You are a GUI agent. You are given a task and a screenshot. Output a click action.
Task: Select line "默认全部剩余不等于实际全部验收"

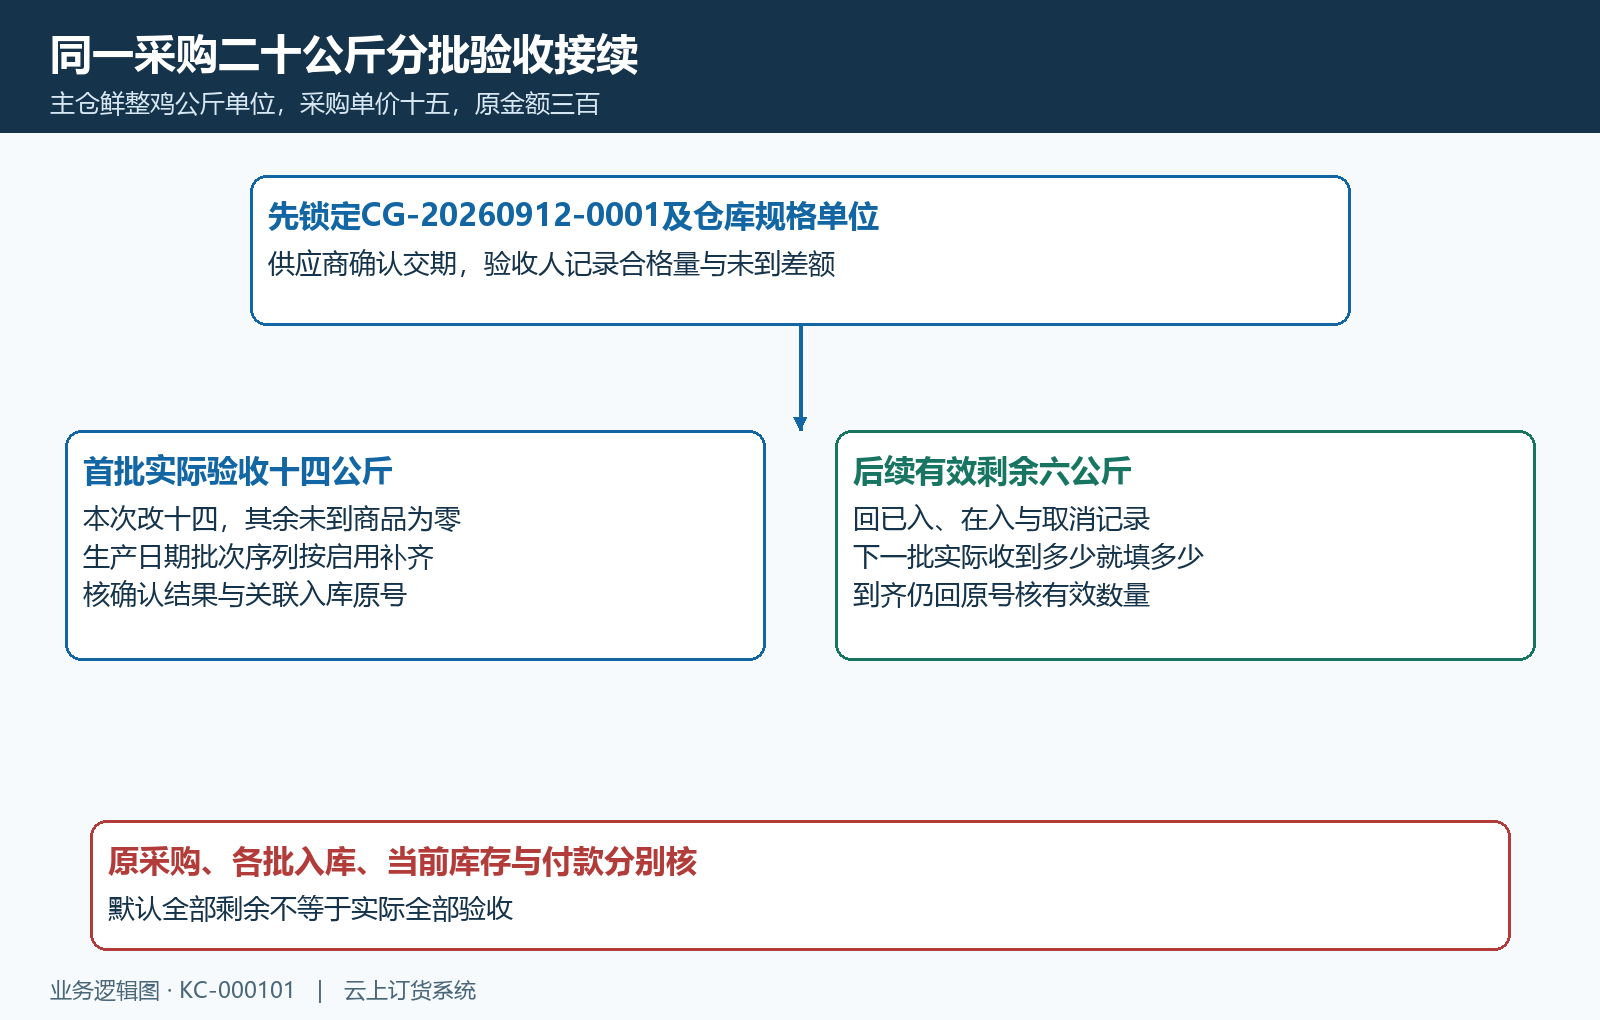[x=310, y=909]
